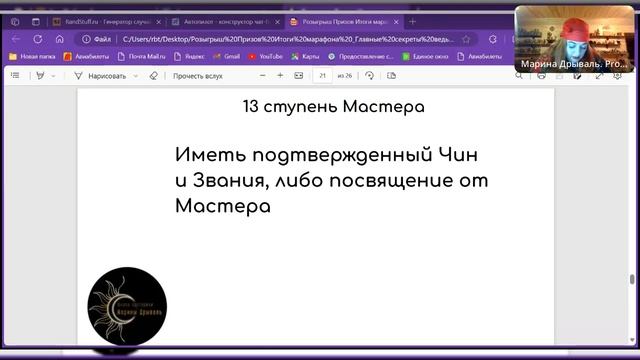Image resolution: width=640 pixels, height=360 pixels.
Task: Fit the PDF page to width
Action: click(x=299, y=76)
